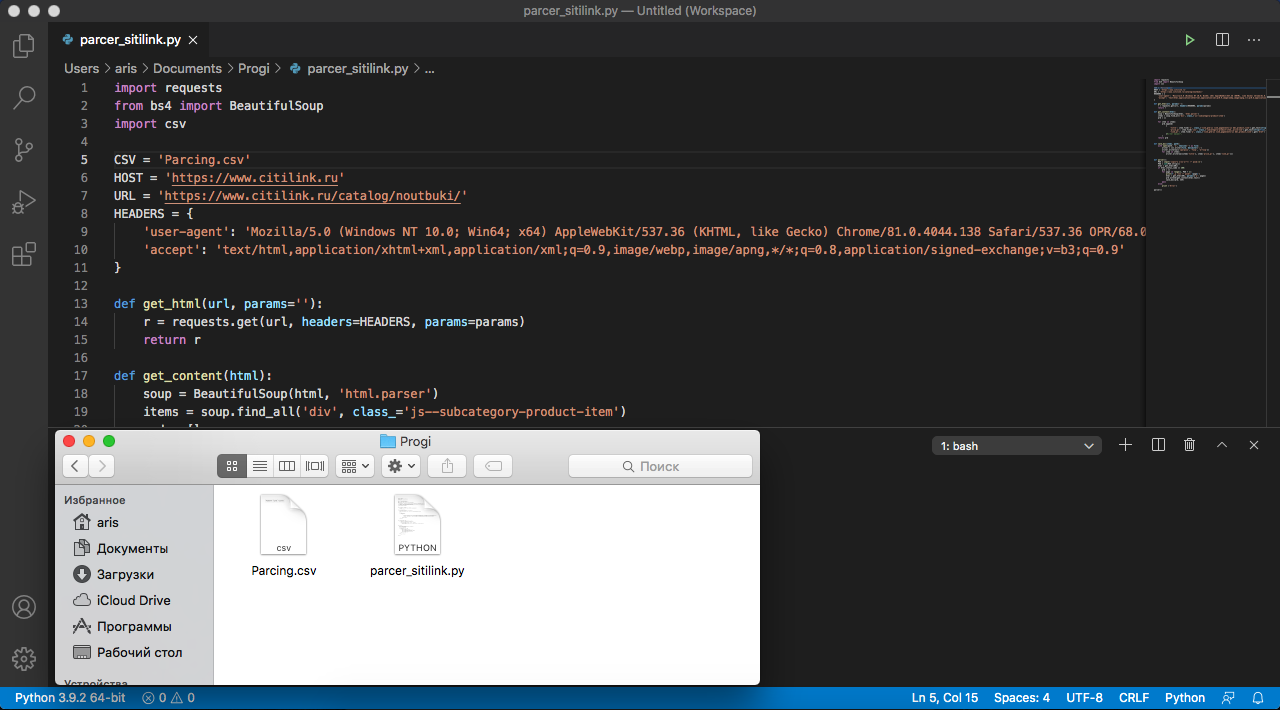Open Finder's group-by arrangement dropdown

355,466
